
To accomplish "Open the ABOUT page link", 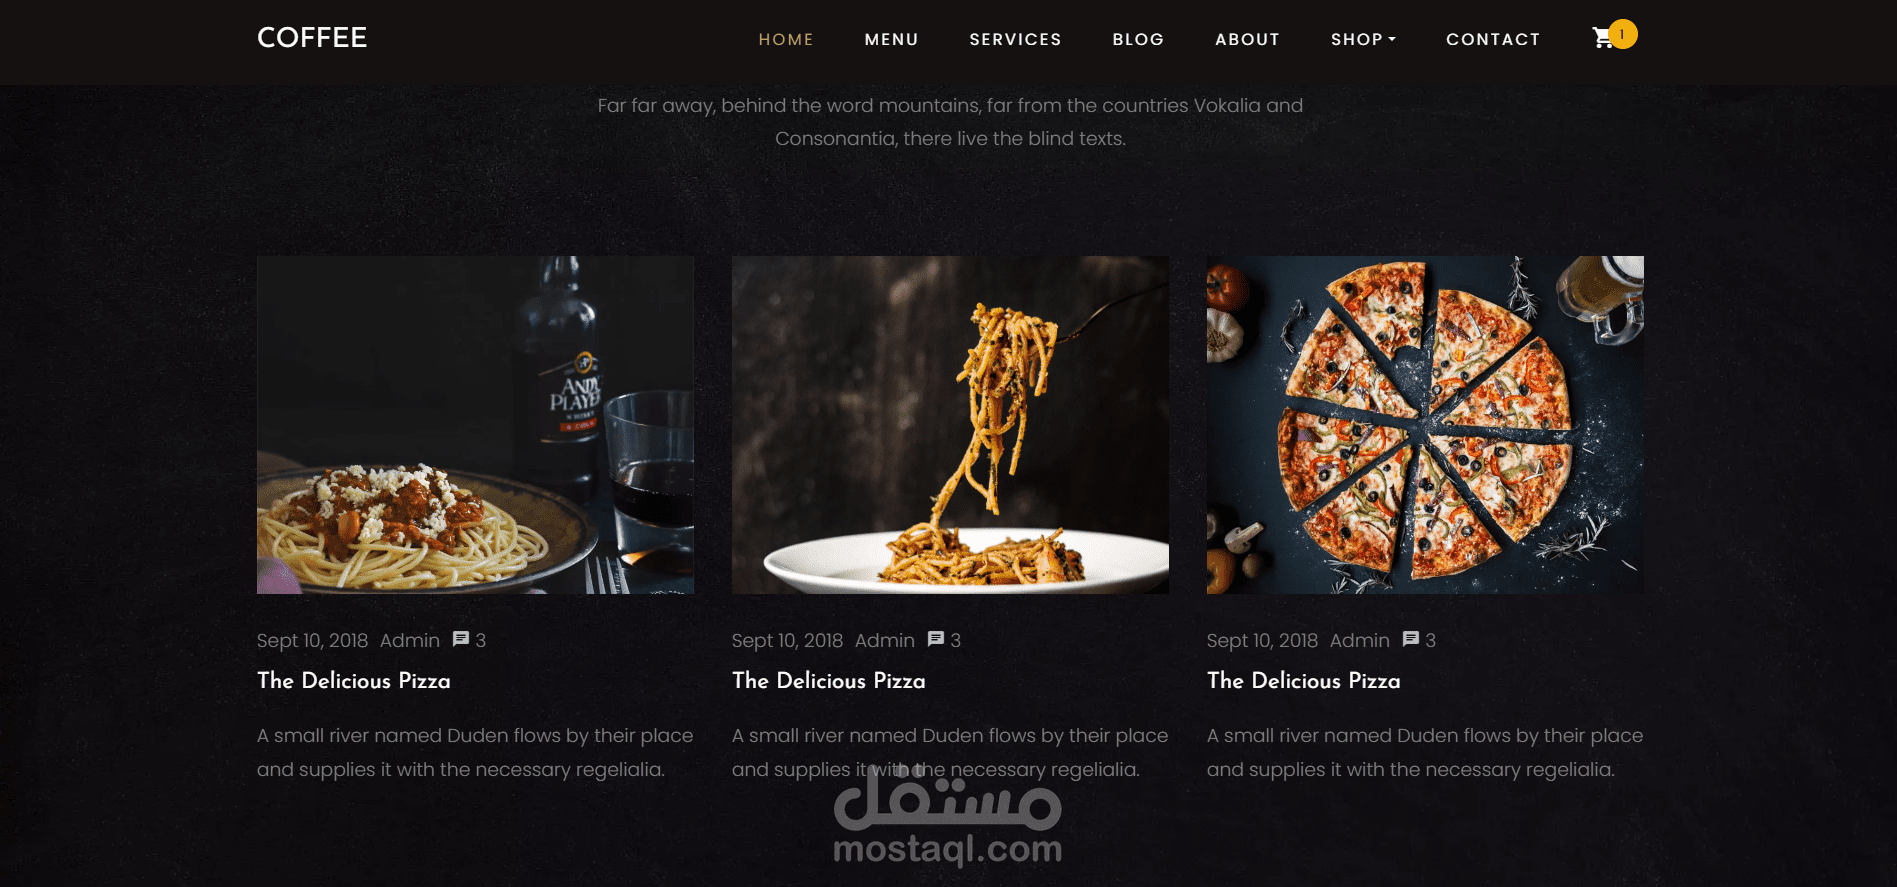I will (1247, 39).
